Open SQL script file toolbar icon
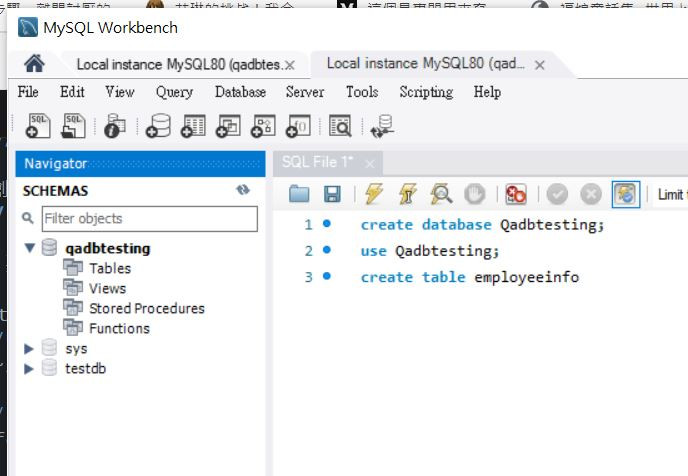This screenshot has width=688, height=476. [73, 126]
